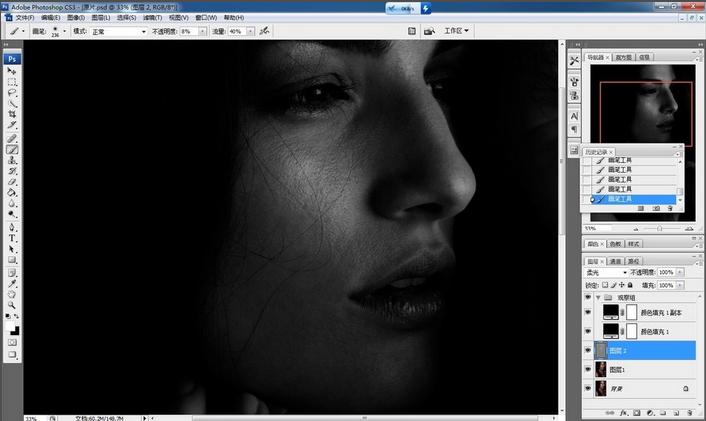Click the Quick Mask mode icon
The image size is (706, 421).
[x=12, y=343]
